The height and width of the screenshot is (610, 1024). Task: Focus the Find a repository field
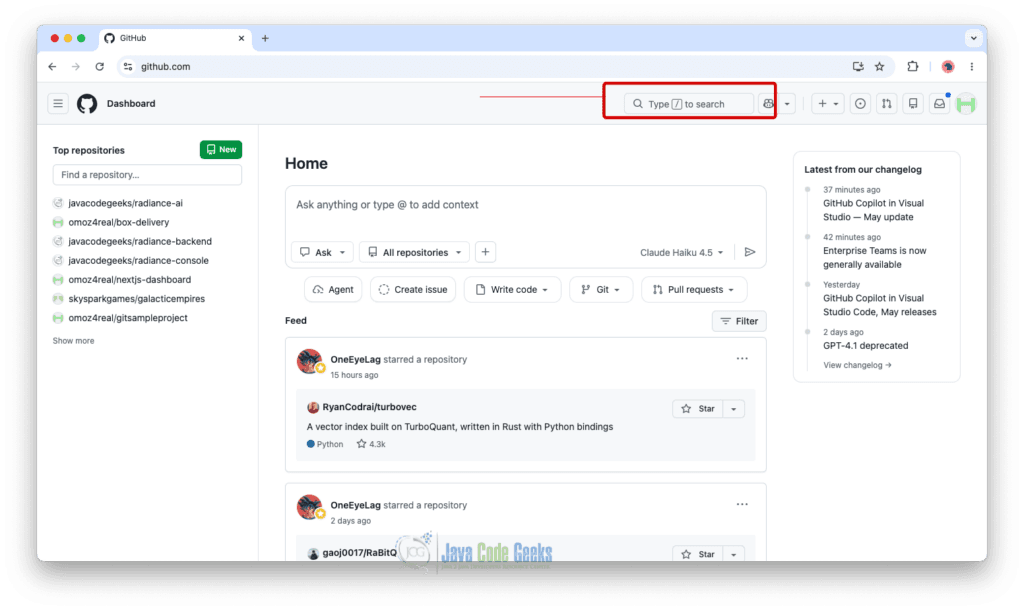[x=147, y=175]
